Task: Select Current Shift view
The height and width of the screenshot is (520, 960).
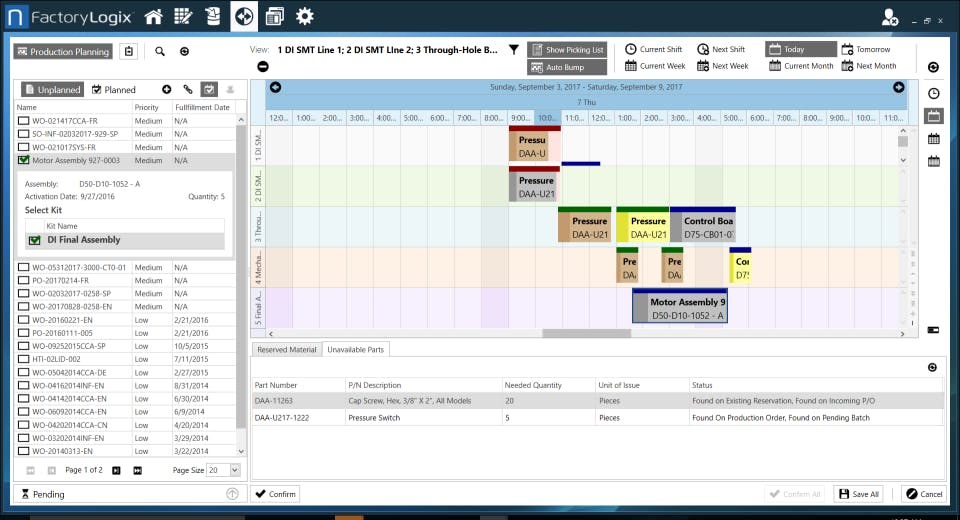Action: point(653,49)
